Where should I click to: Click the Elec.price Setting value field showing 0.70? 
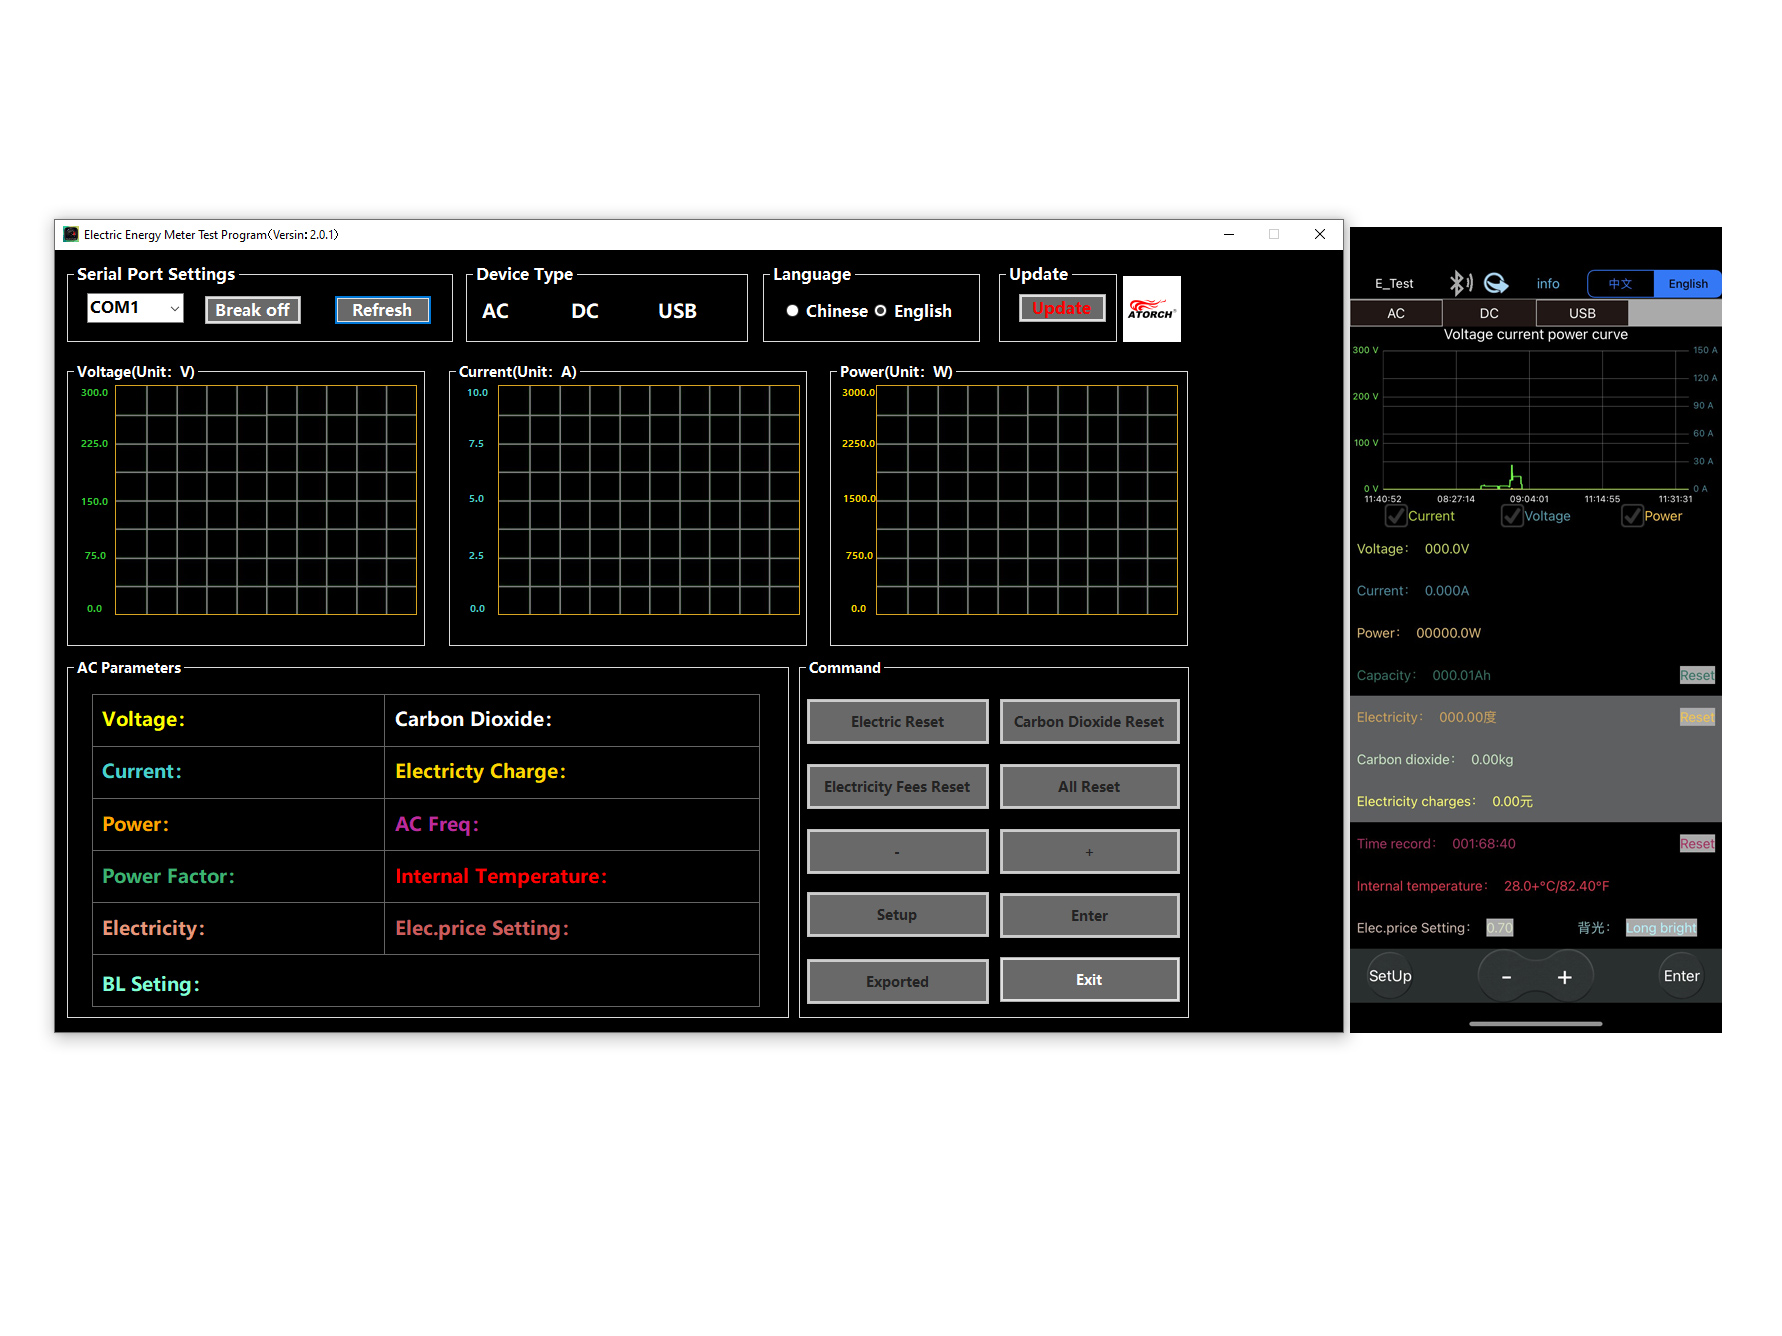pos(1499,927)
